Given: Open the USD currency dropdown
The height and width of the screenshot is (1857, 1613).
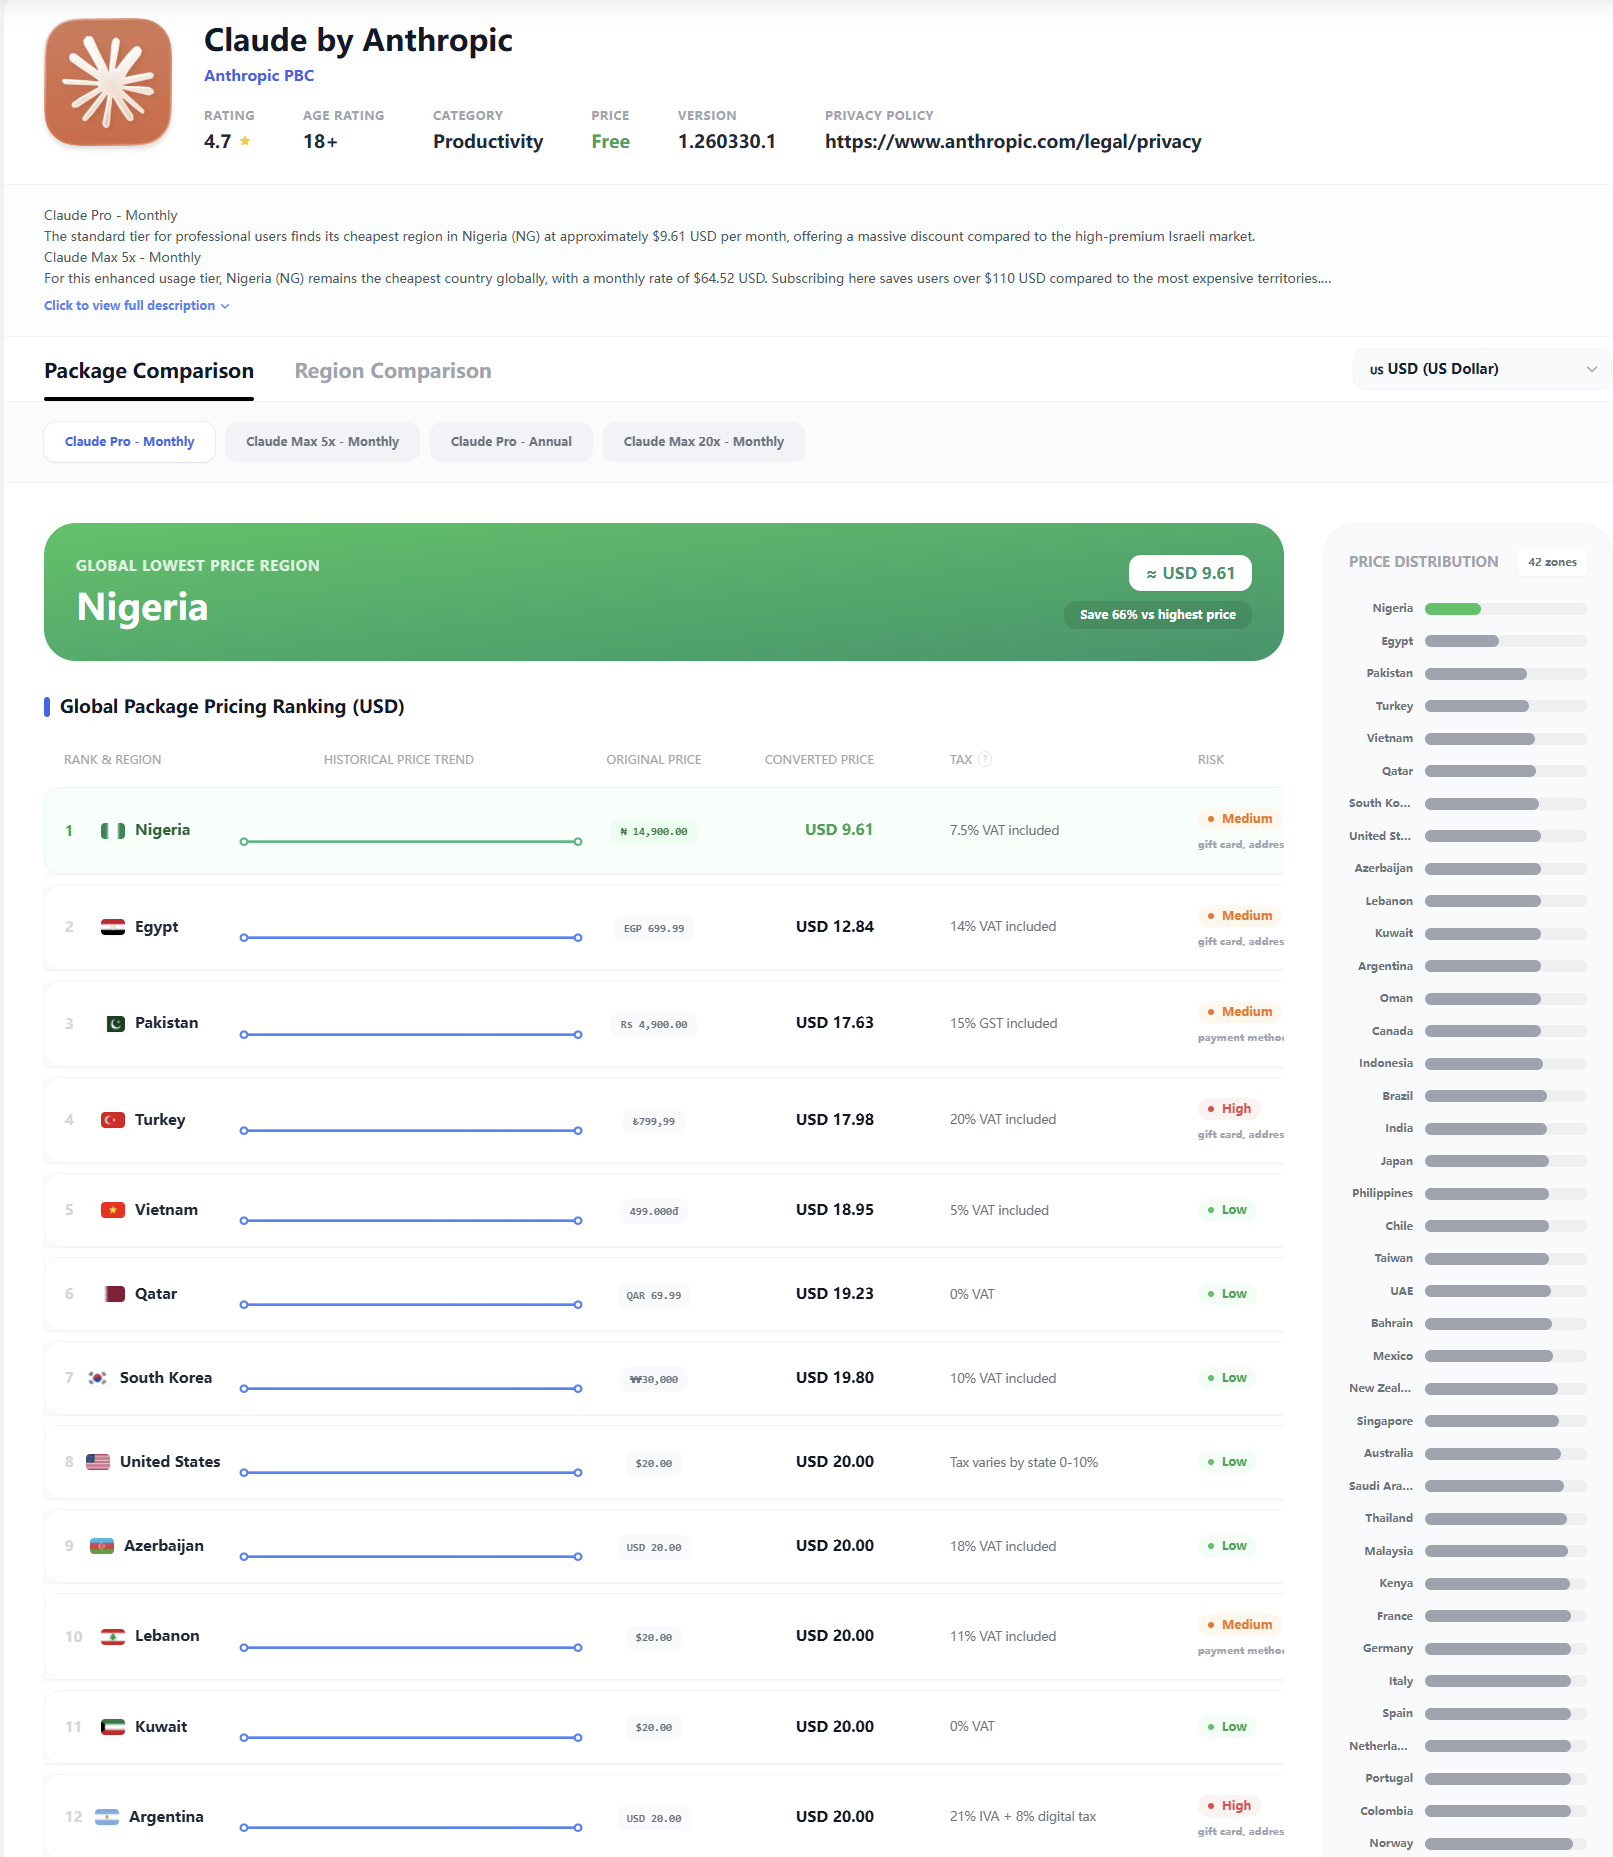Looking at the screenshot, I should click(x=1481, y=369).
